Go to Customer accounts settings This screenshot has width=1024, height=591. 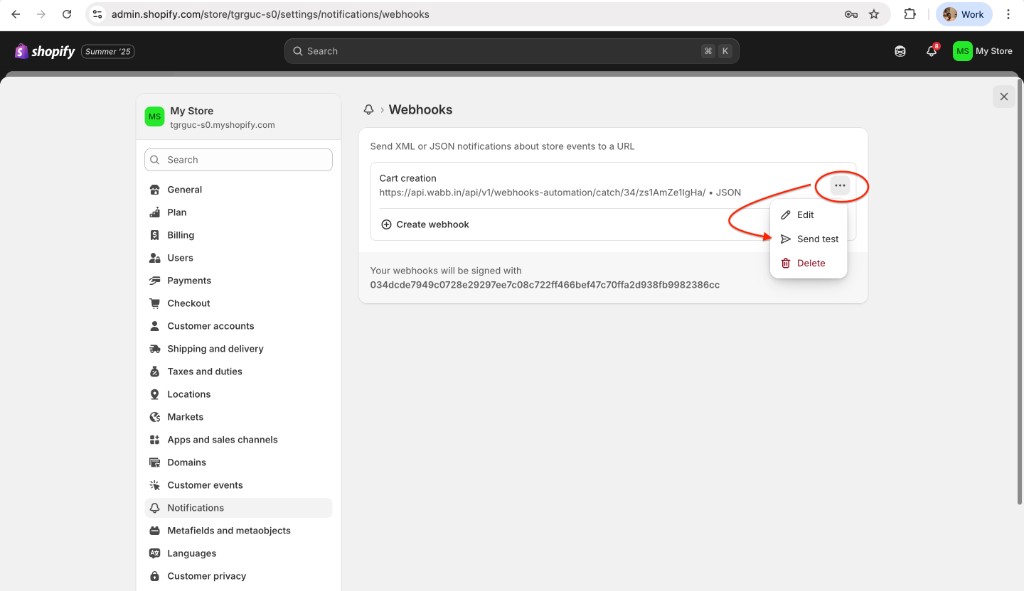[x=238, y=326]
